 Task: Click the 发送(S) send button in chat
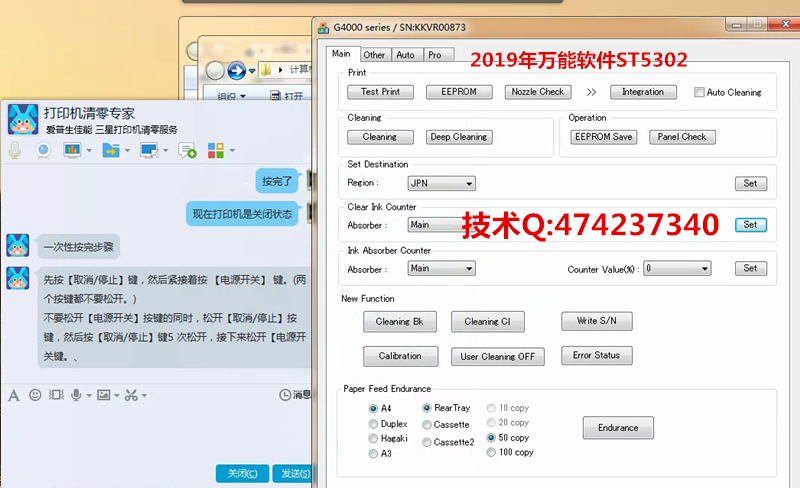tap(293, 474)
